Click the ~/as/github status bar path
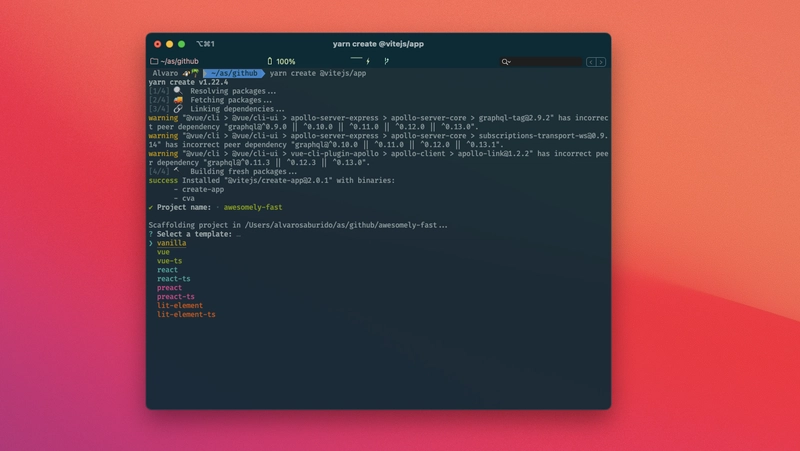Image resolution: width=800 pixels, height=451 pixels. pyautogui.click(x=179, y=61)
